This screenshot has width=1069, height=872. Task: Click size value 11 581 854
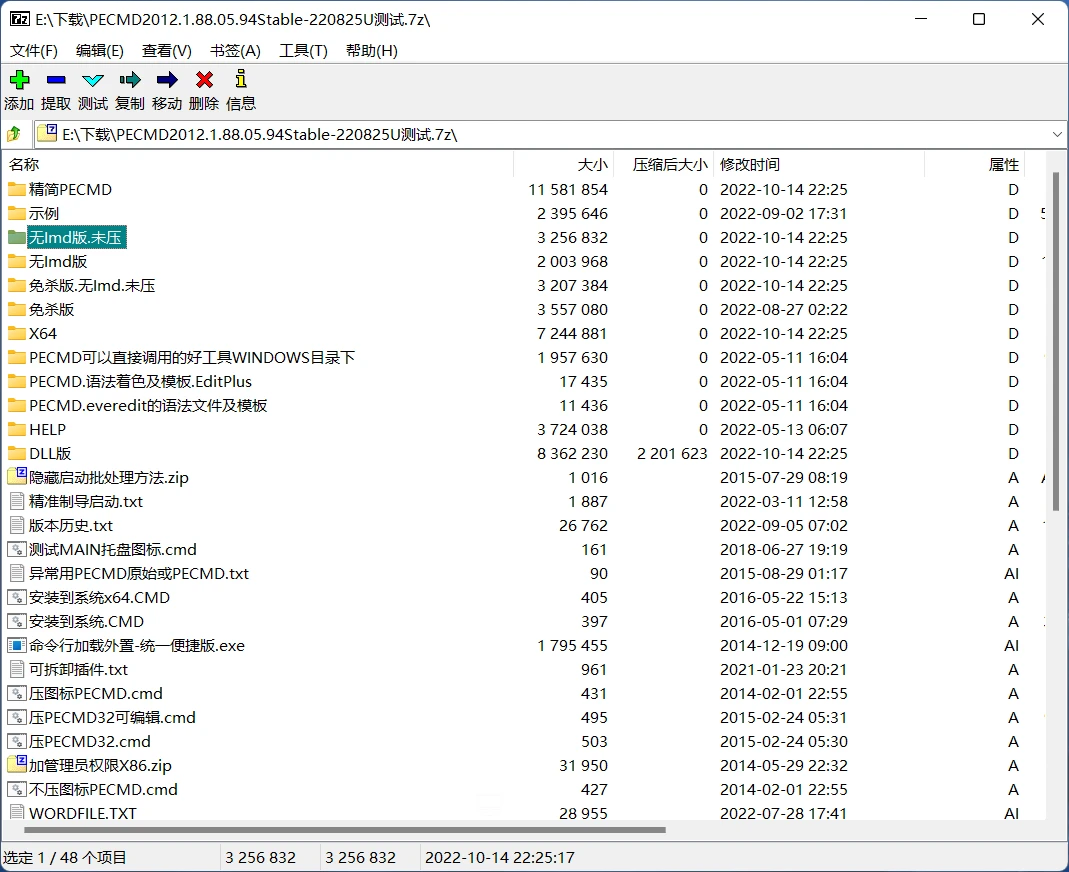coord(568,189)
